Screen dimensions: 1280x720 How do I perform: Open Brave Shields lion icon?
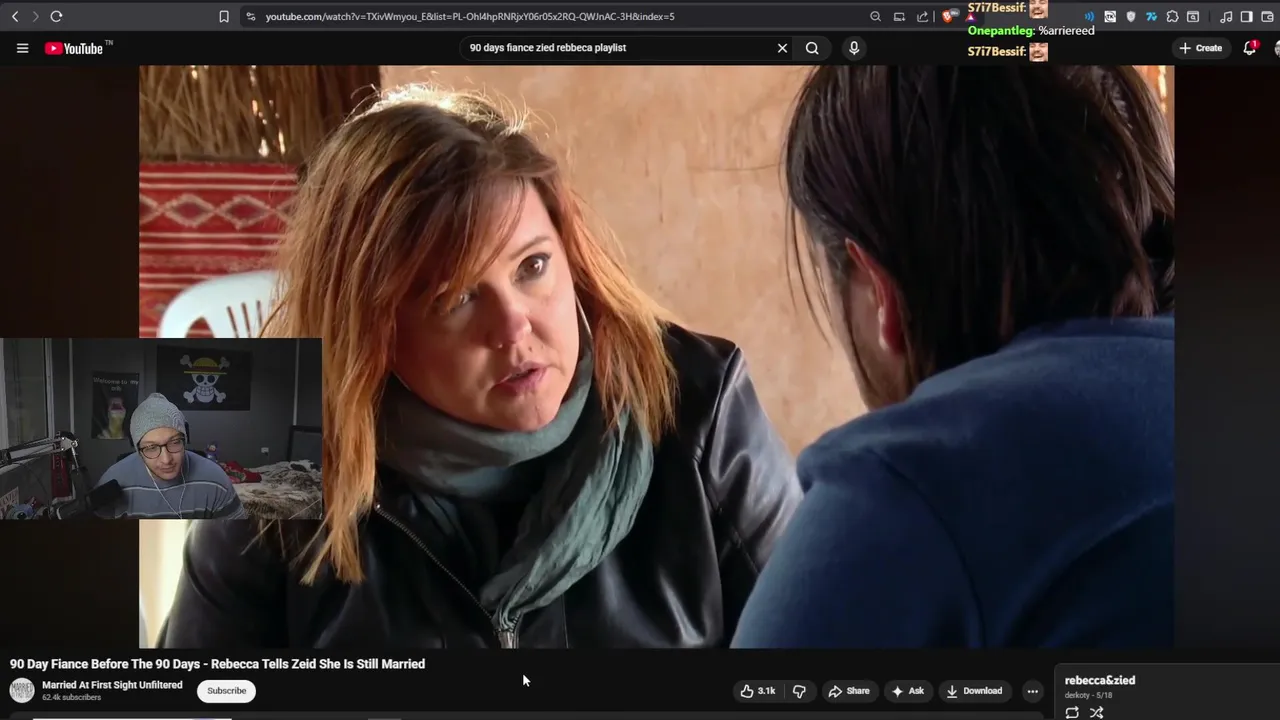pos(947,16)
